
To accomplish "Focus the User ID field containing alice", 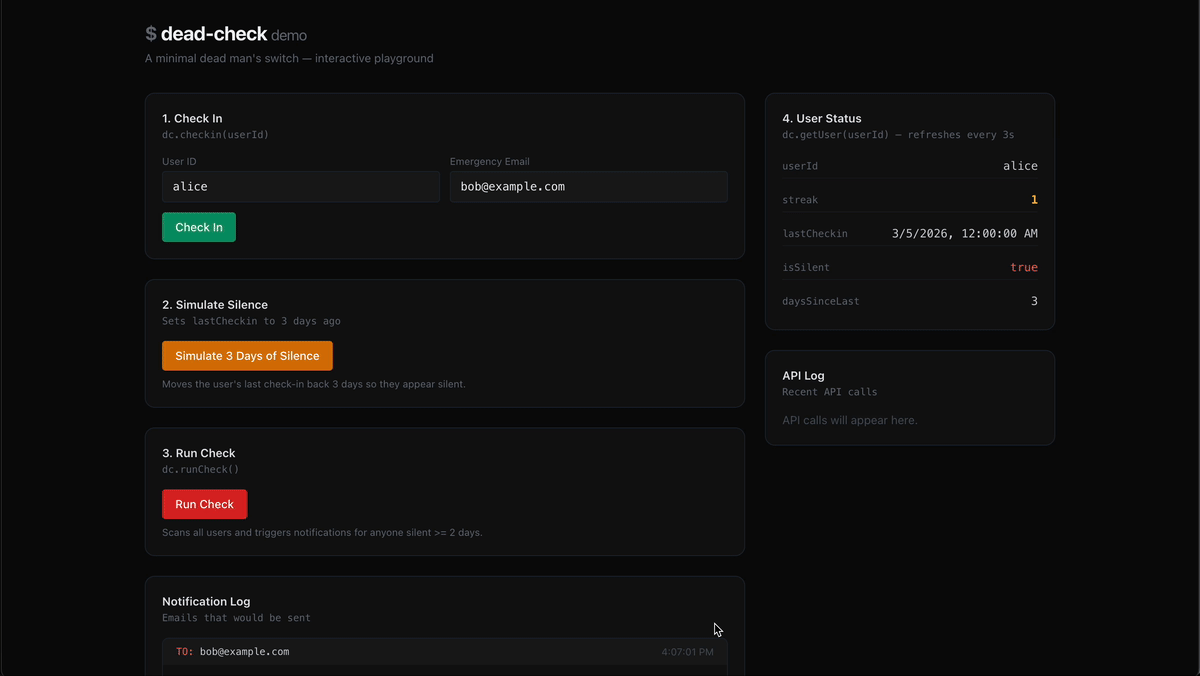I will tap(300, 187).
